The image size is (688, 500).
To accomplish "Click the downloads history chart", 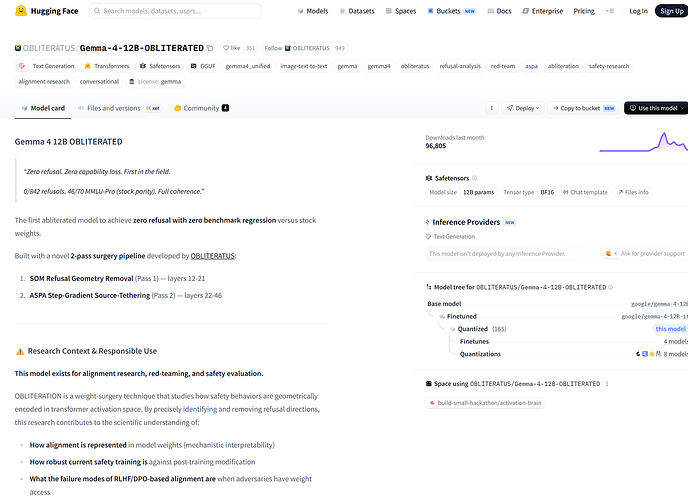I will coord(643,142).
